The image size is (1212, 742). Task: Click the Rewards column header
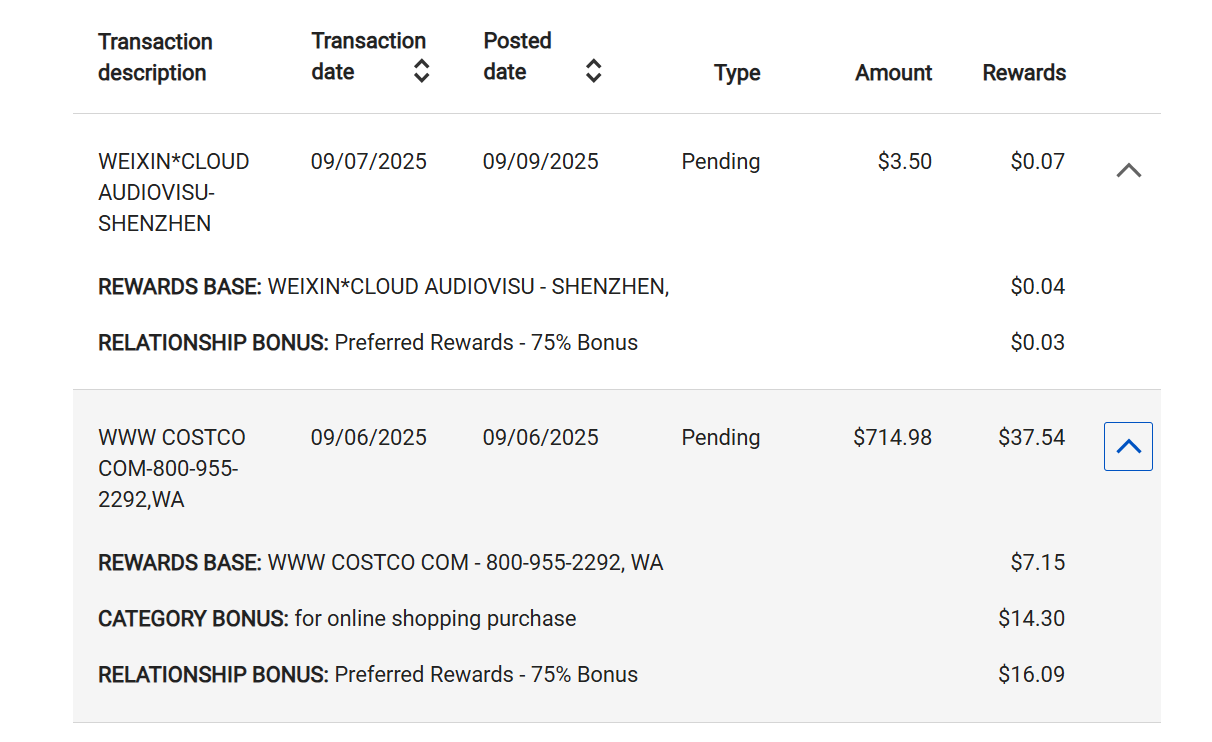point(1024,73)
